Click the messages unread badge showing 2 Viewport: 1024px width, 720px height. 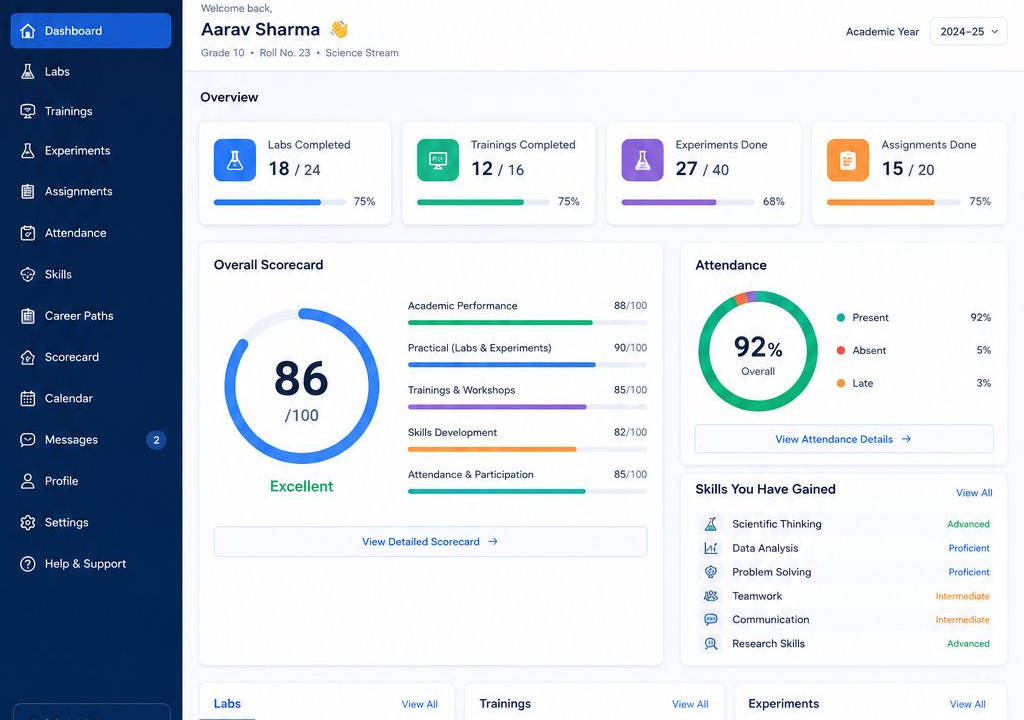pos(156,440)
